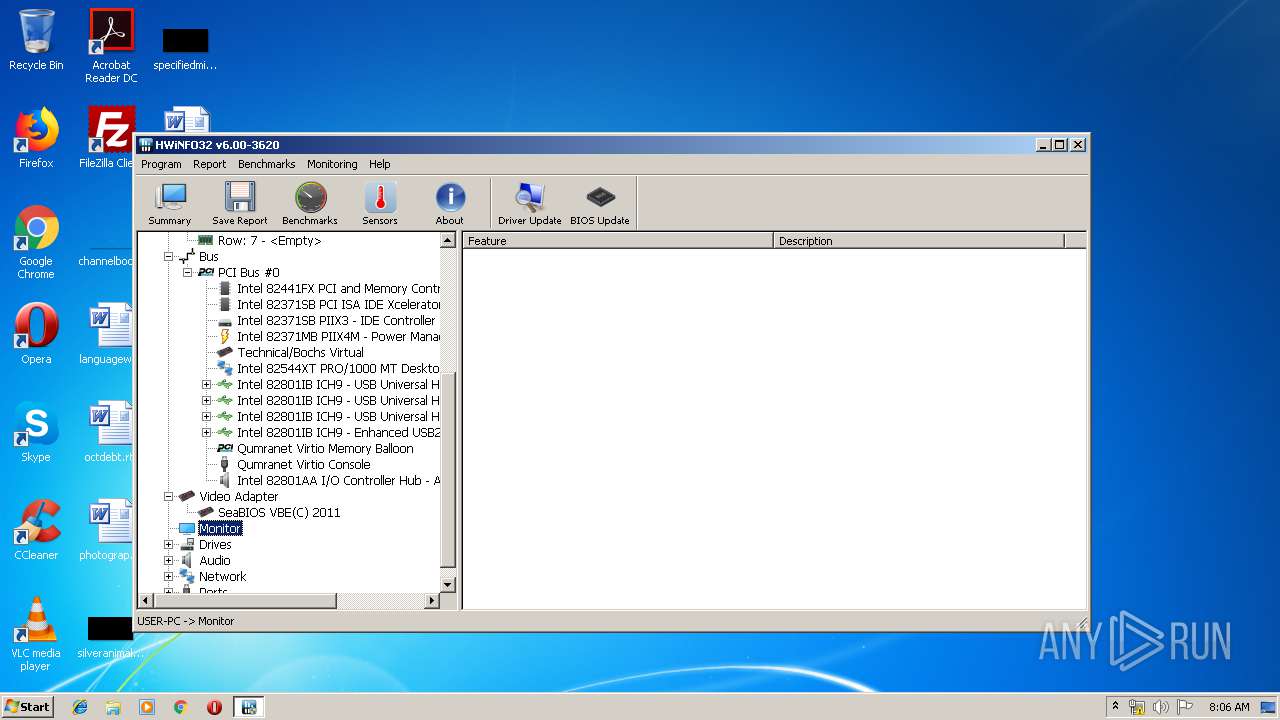Image resolution: width=1280 pixels, height=720 pixels.
Task: Select Intel 82371MB PIIX4M Power Management item
Action: [338, 337]
